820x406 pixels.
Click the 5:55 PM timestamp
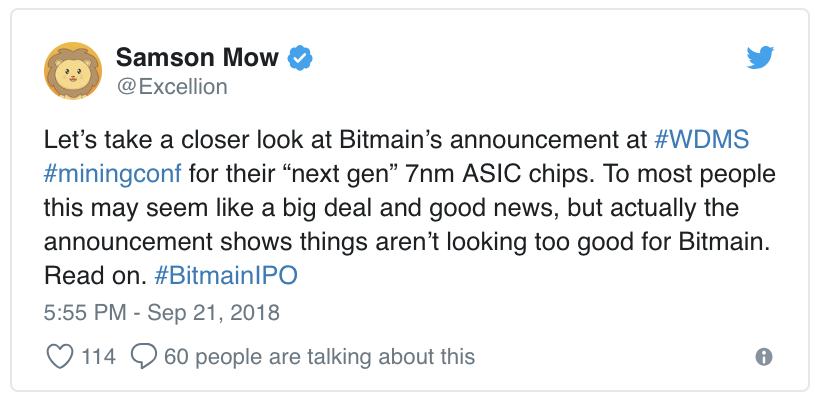pyautogui.click(x=86, y=312)
